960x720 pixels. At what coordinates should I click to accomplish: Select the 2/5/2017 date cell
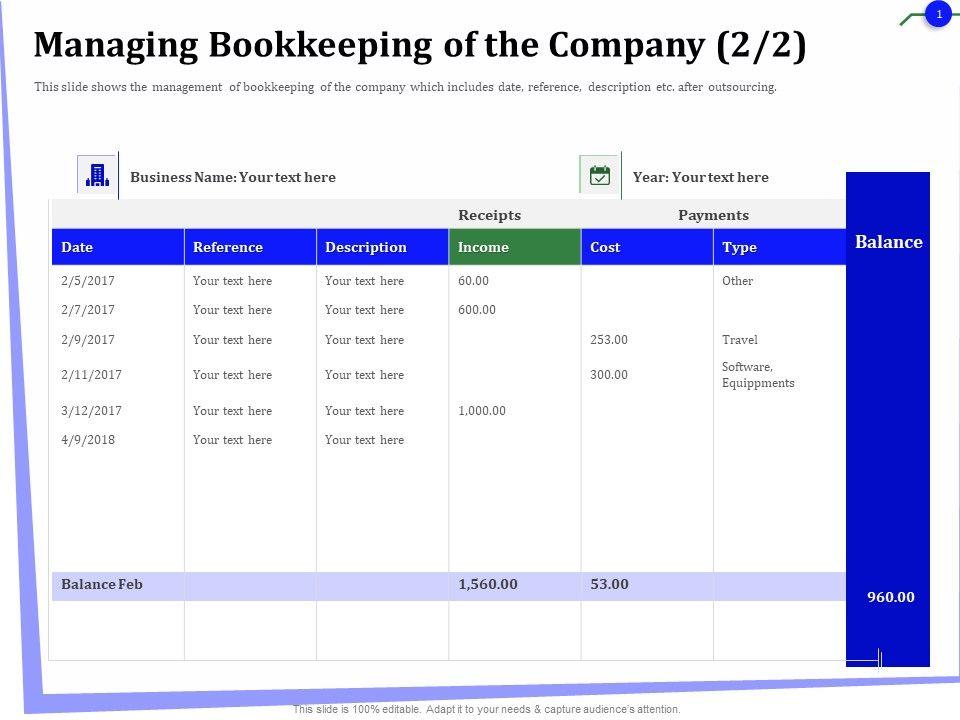pos(88,281)
